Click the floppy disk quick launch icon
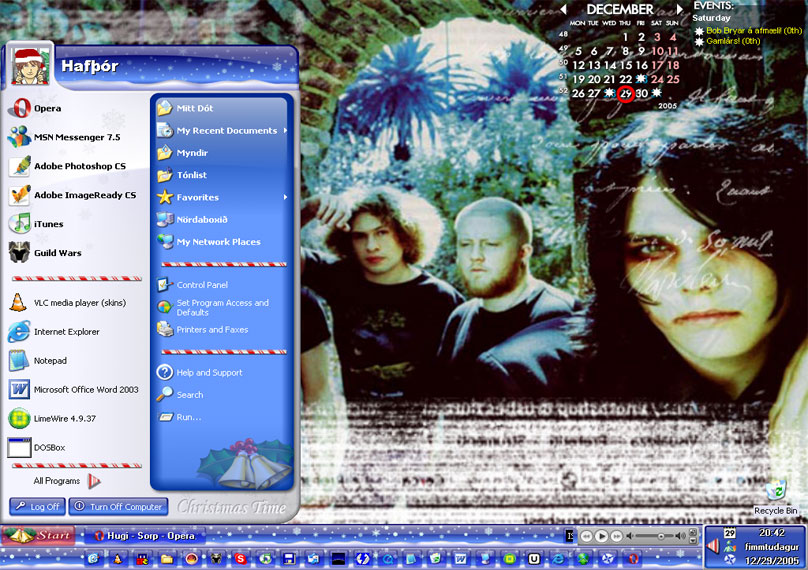 [x=289, y=559]
